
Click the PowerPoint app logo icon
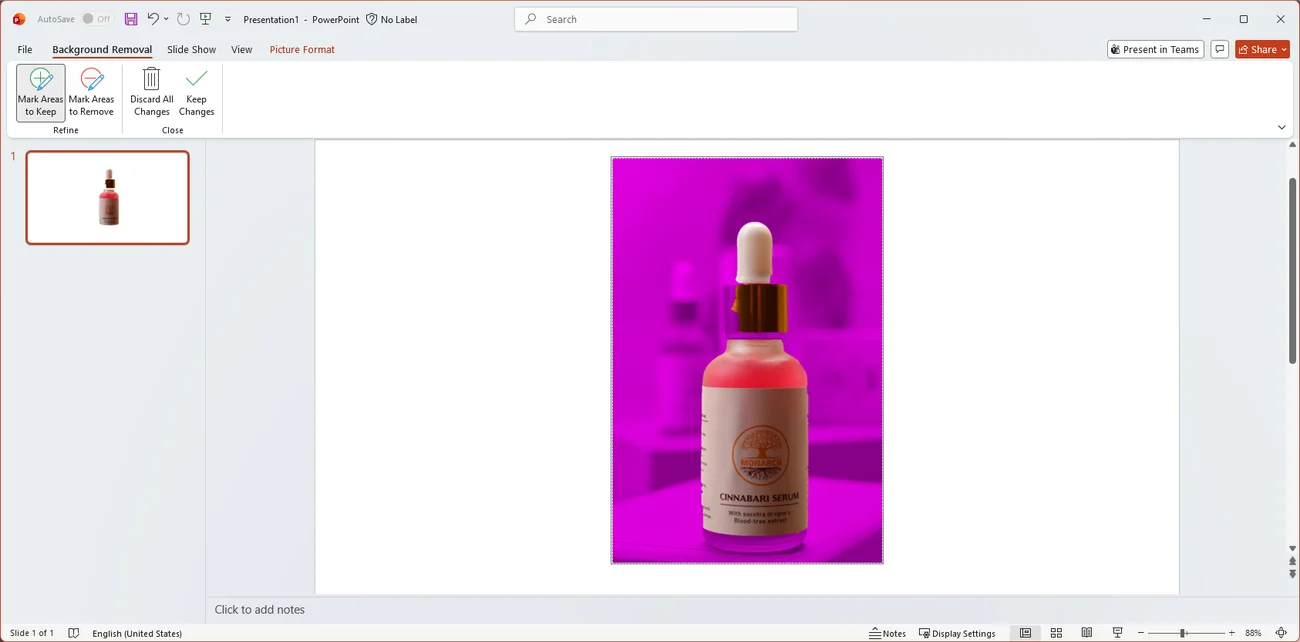tap(18, 19)
